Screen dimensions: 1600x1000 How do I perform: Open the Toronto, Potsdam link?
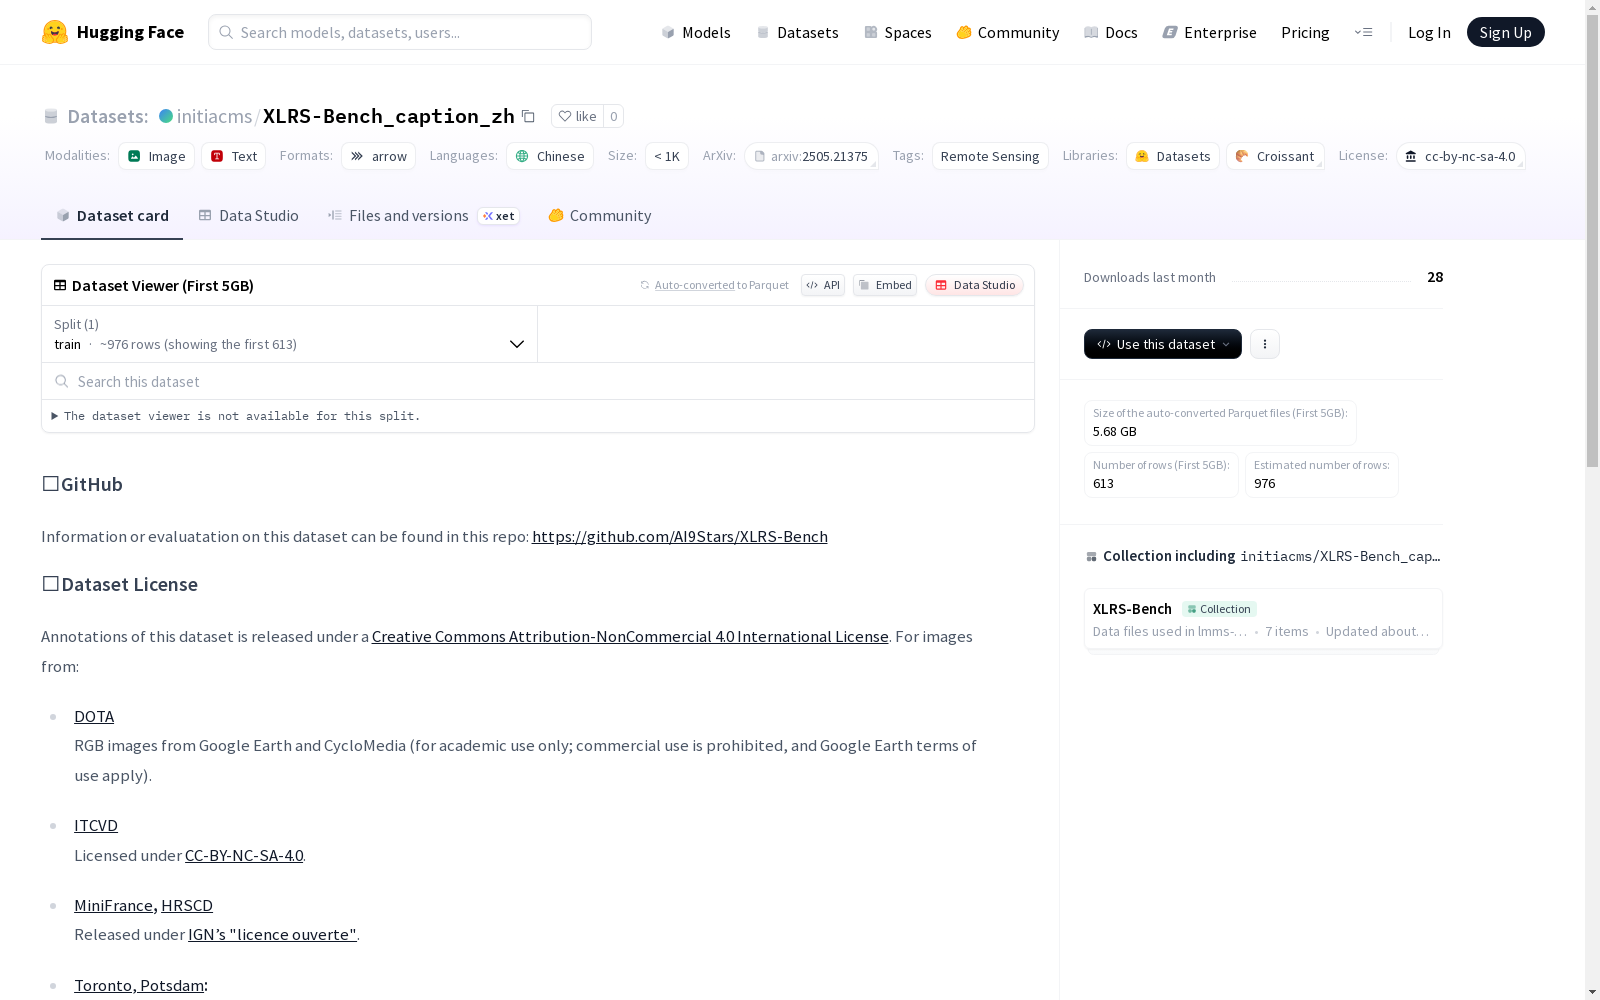(139, 986)
